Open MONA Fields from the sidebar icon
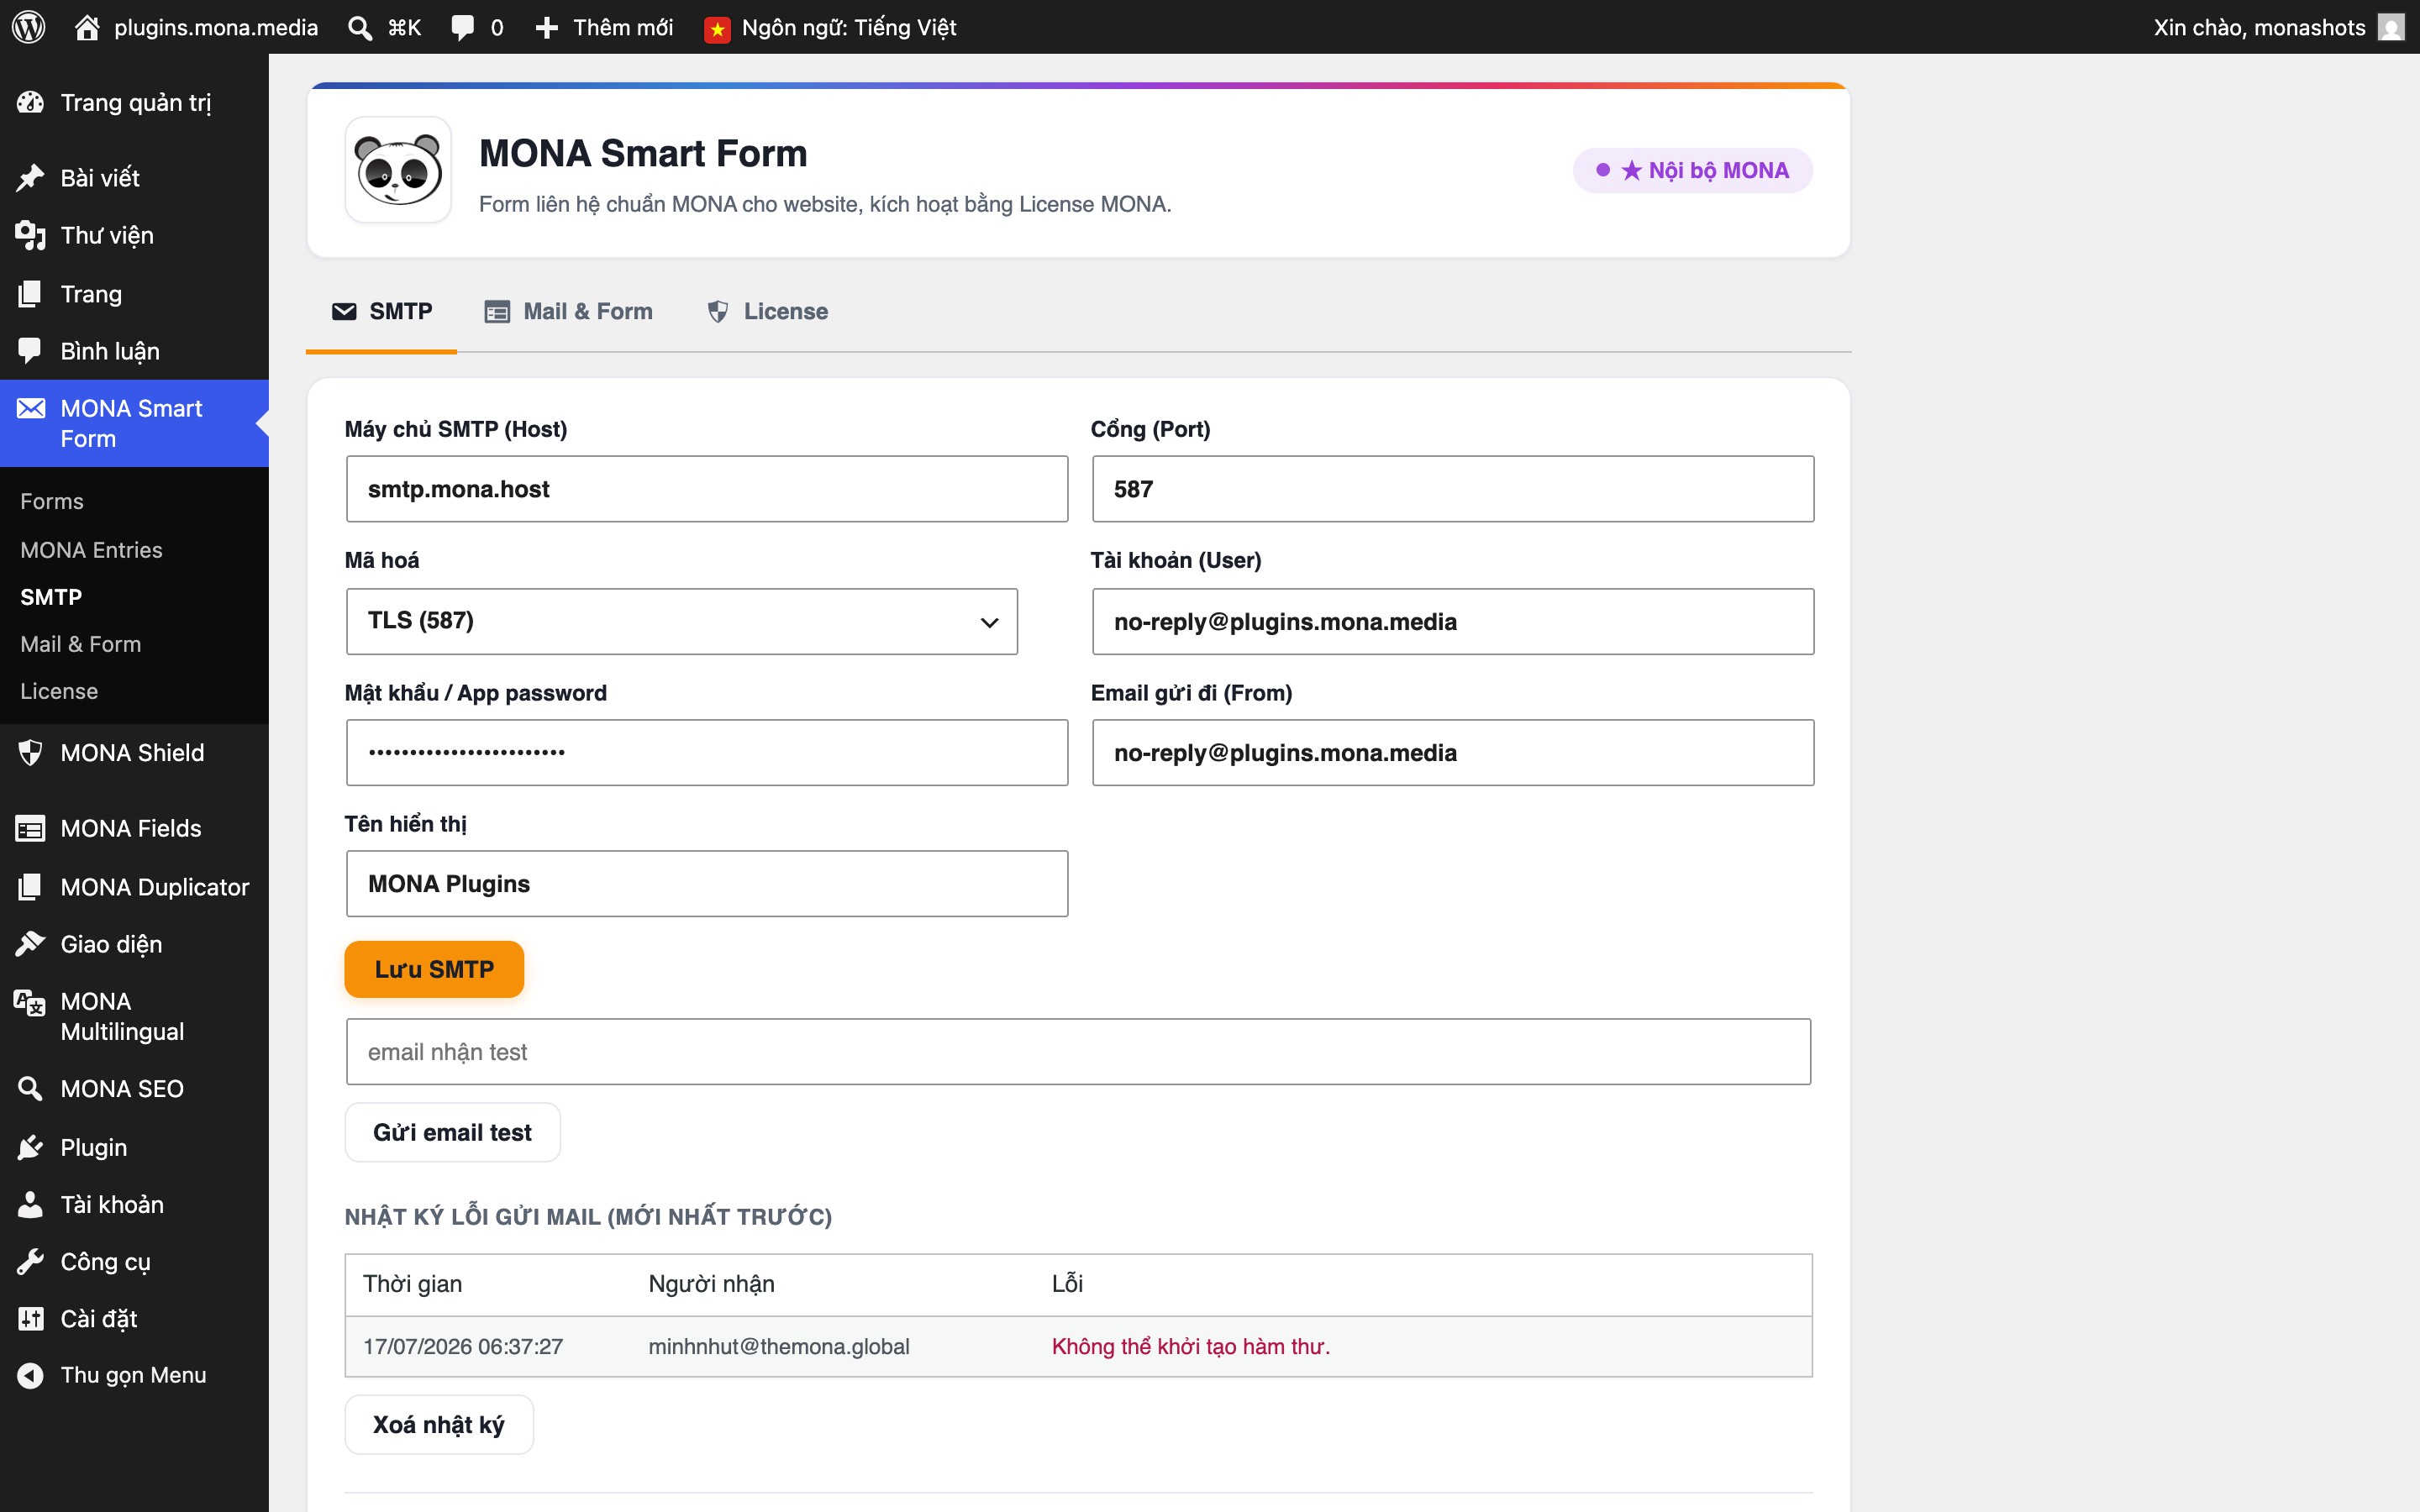Image resolution: width=2420 pixels, height=1512 pixels. [x=30, y=828]
